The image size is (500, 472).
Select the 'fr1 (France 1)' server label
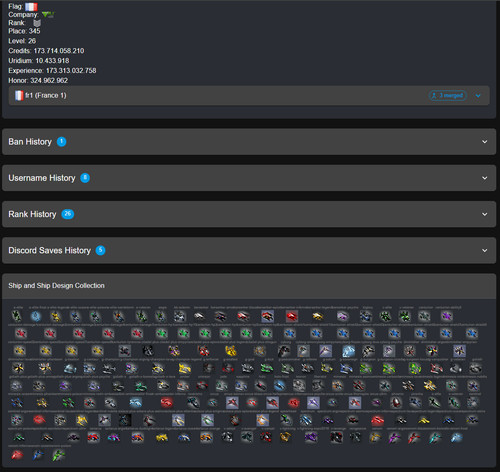pyautogui.click(x=46, y=95)
